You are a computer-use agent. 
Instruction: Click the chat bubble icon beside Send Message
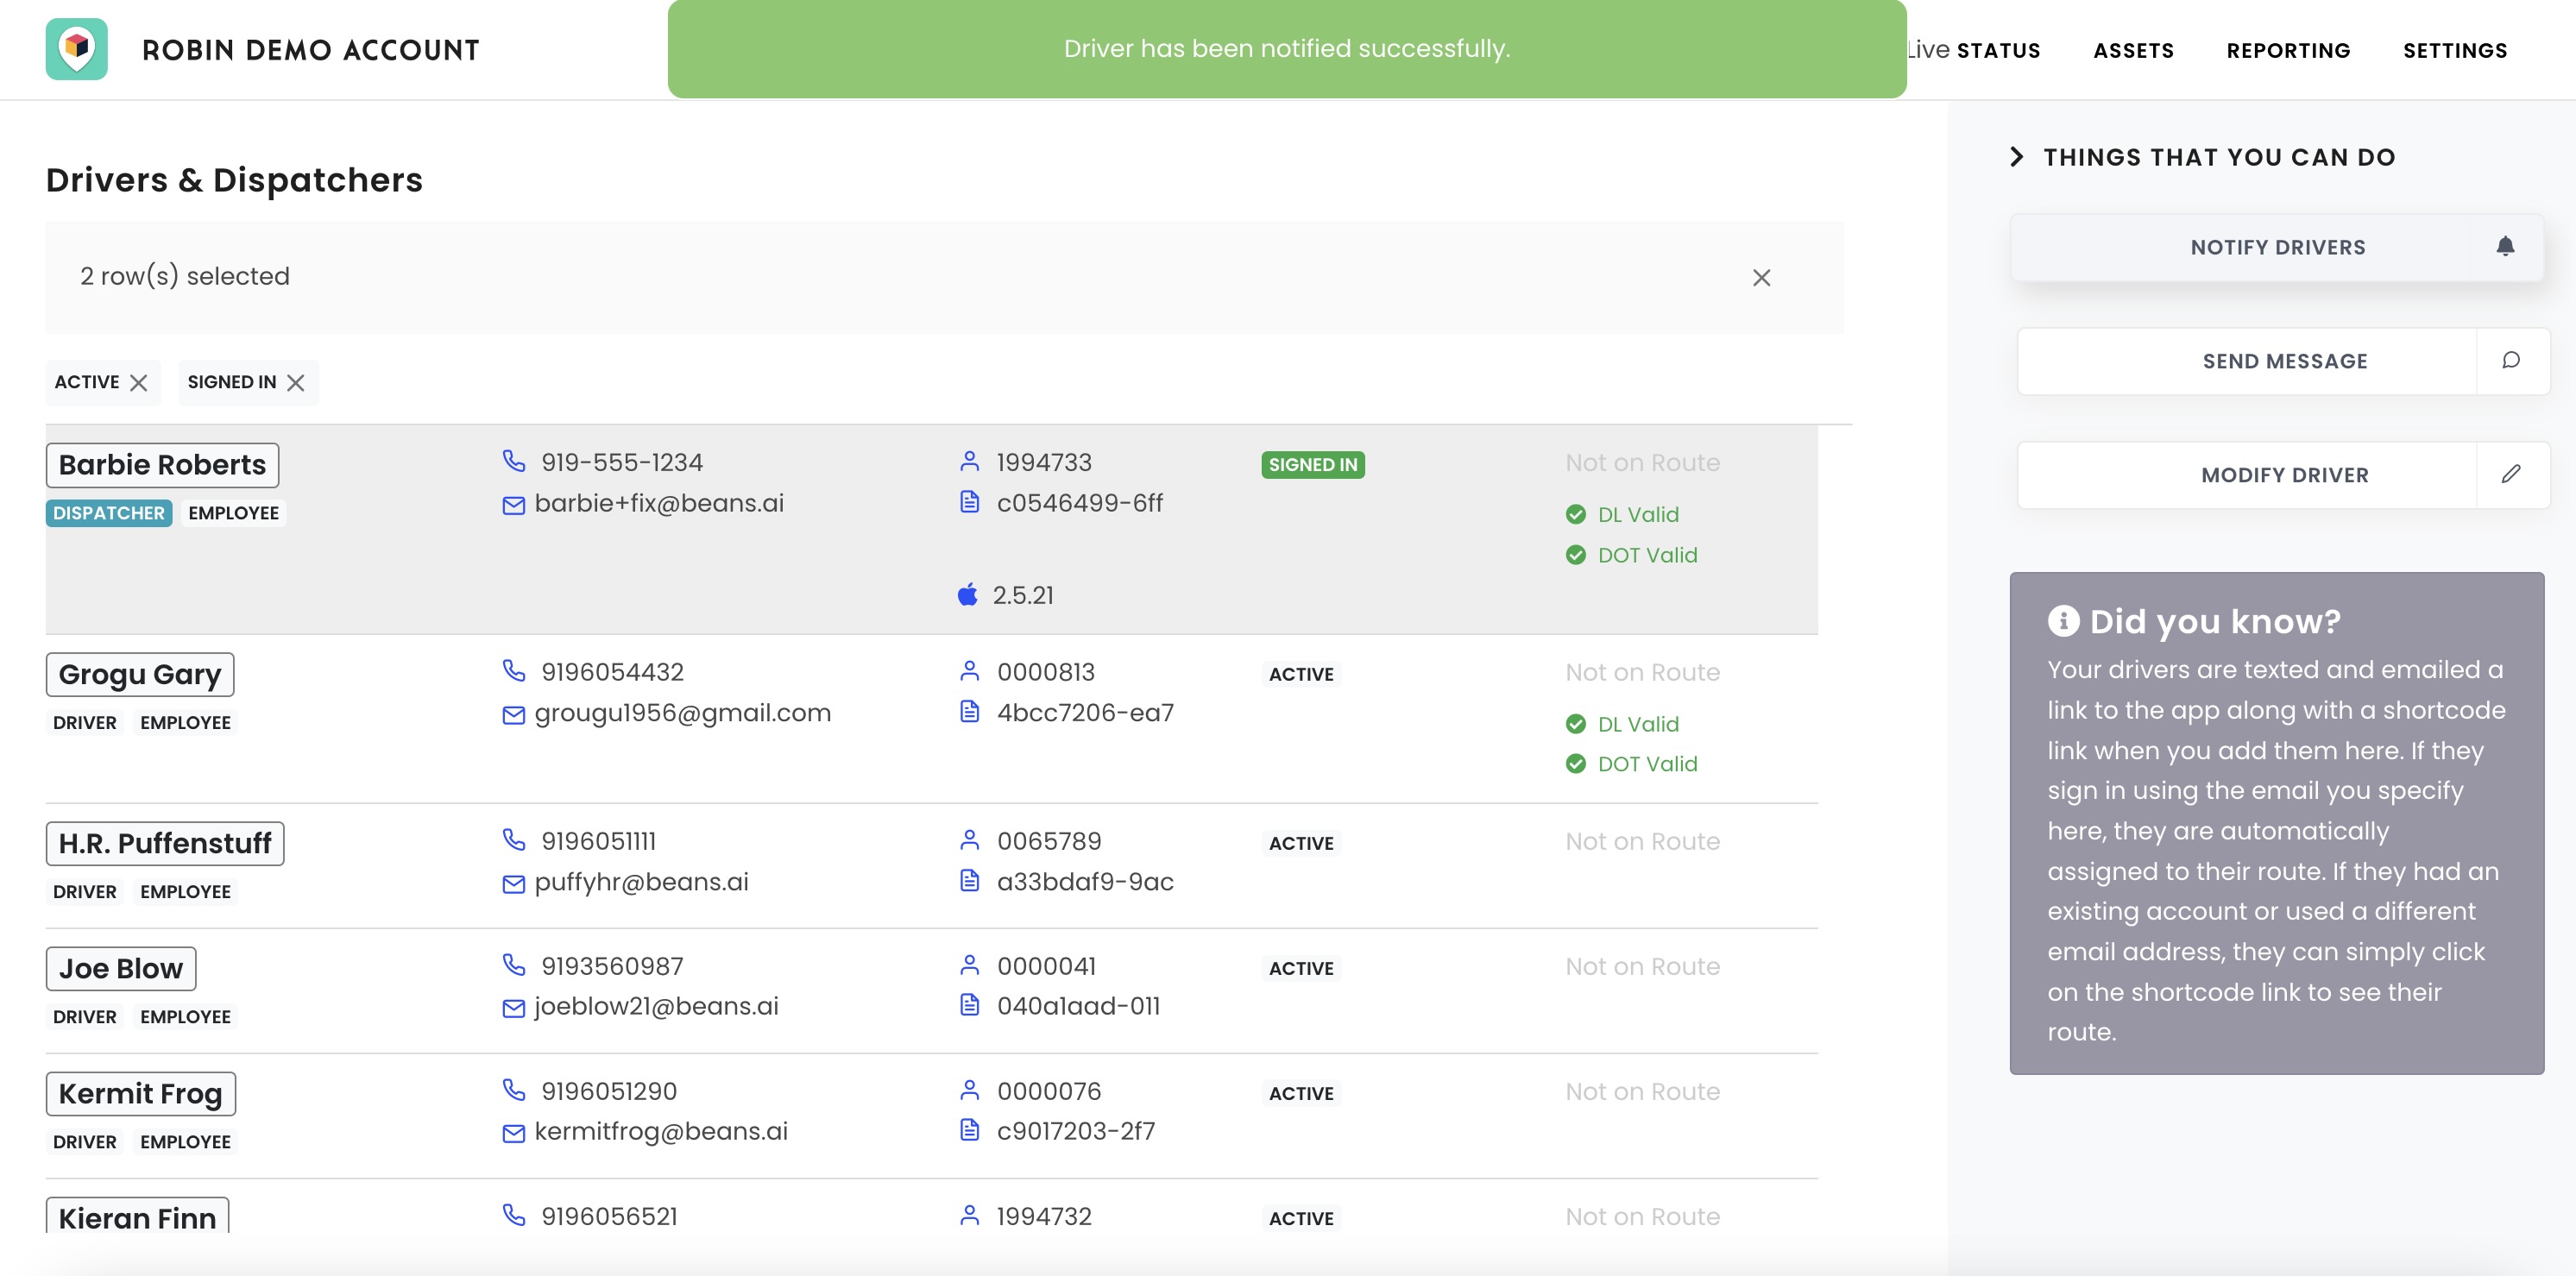tap(2511, 360)
